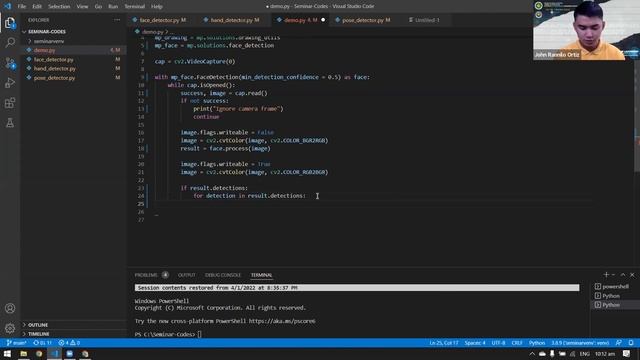Image resolution: width=640 pixels, height=360 pixels.
Task: Collapse the SEMINAR-CODES folder section
Action: coord(73,31)
